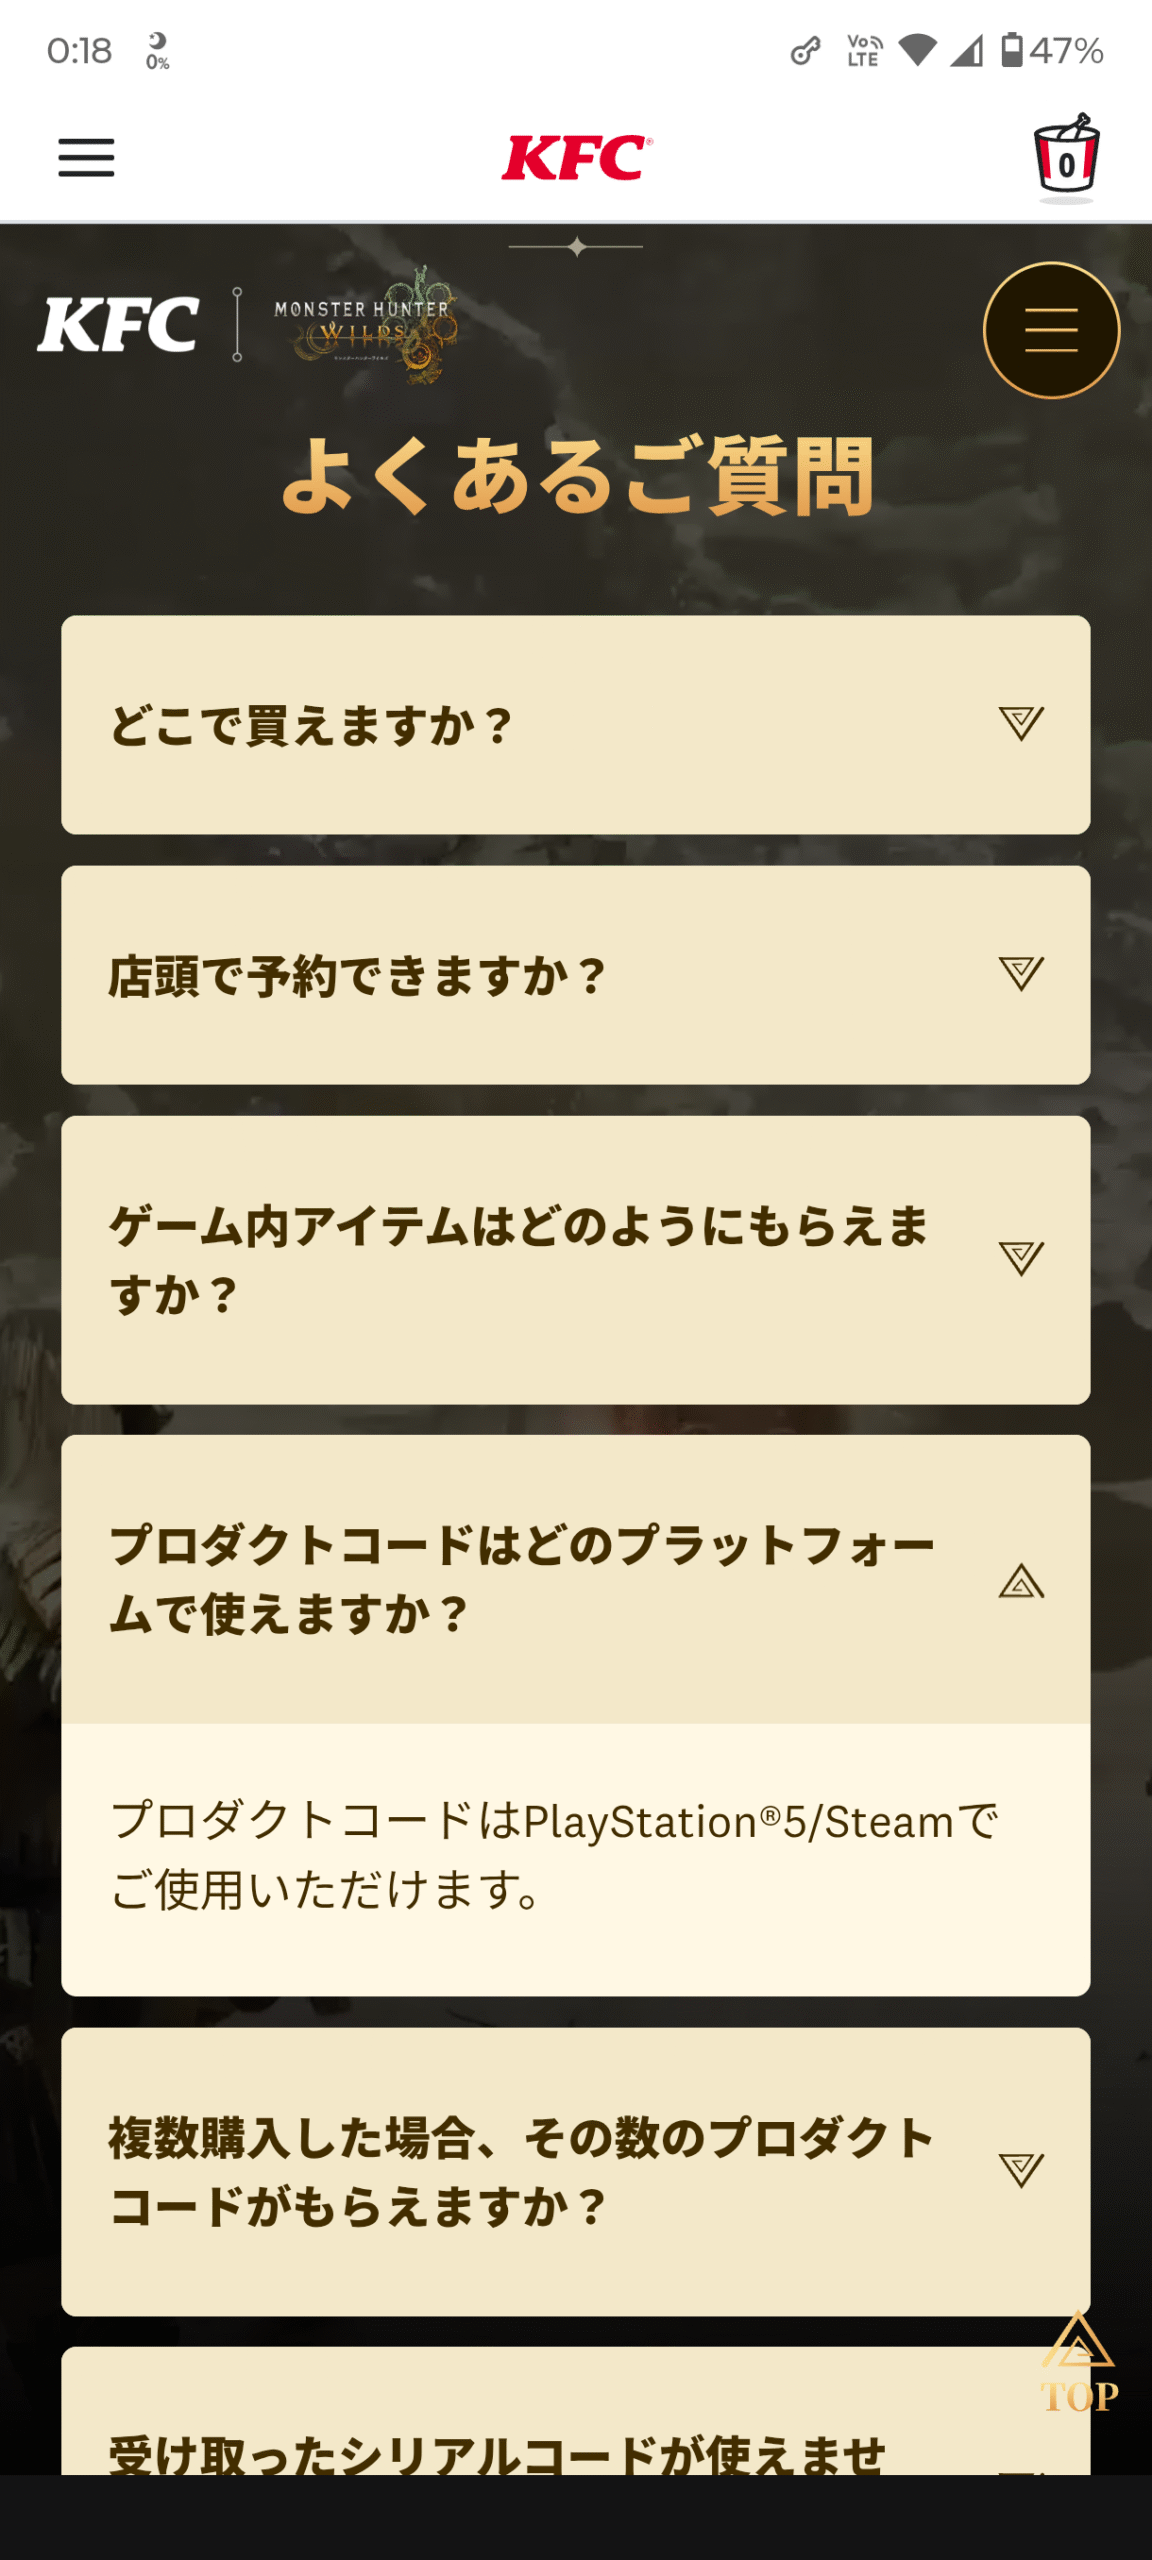Screen dimensions: 1152x2560
Task: Open the KFC hamburger menu
Action: pyautogui.click(x=86, y=158)
